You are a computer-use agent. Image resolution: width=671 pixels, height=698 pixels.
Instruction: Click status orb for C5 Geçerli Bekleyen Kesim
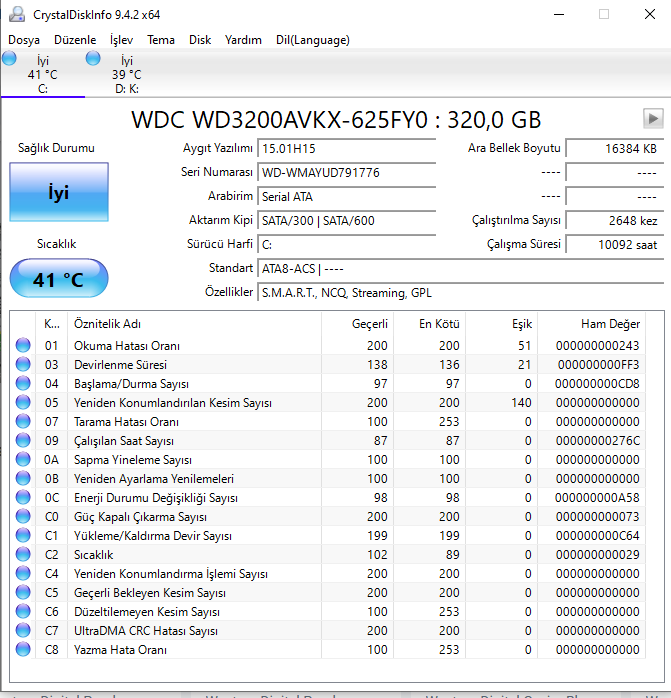click(23, 592)
